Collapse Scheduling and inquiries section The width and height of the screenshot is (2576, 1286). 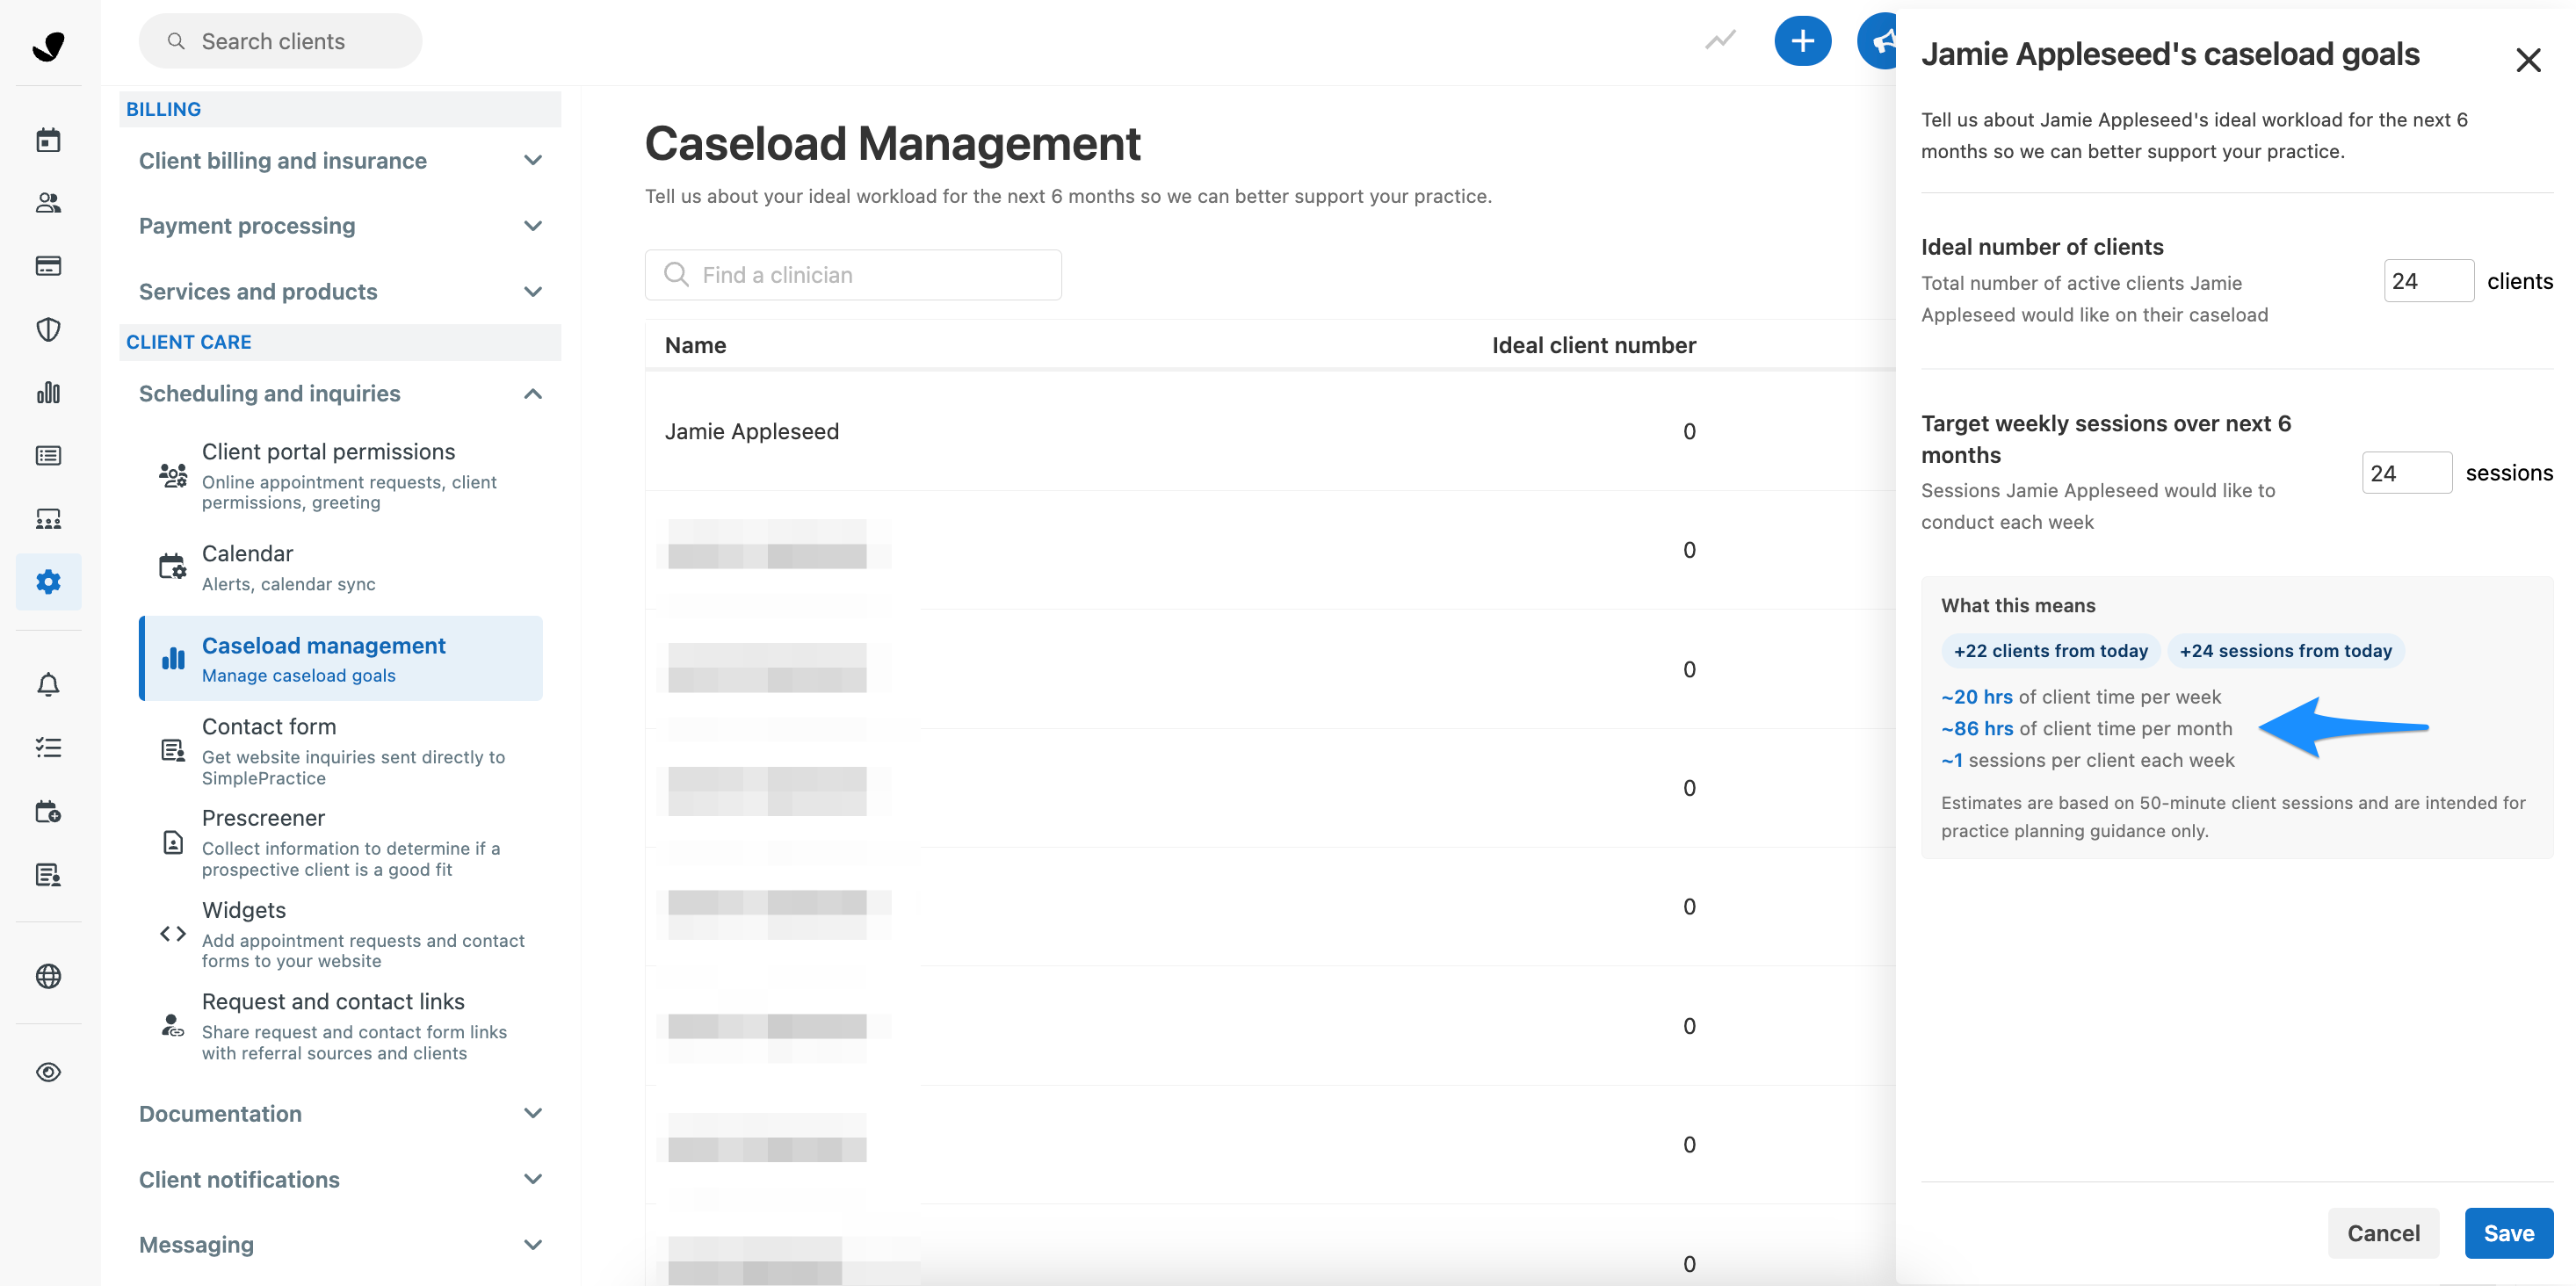(x=340, y=394)
